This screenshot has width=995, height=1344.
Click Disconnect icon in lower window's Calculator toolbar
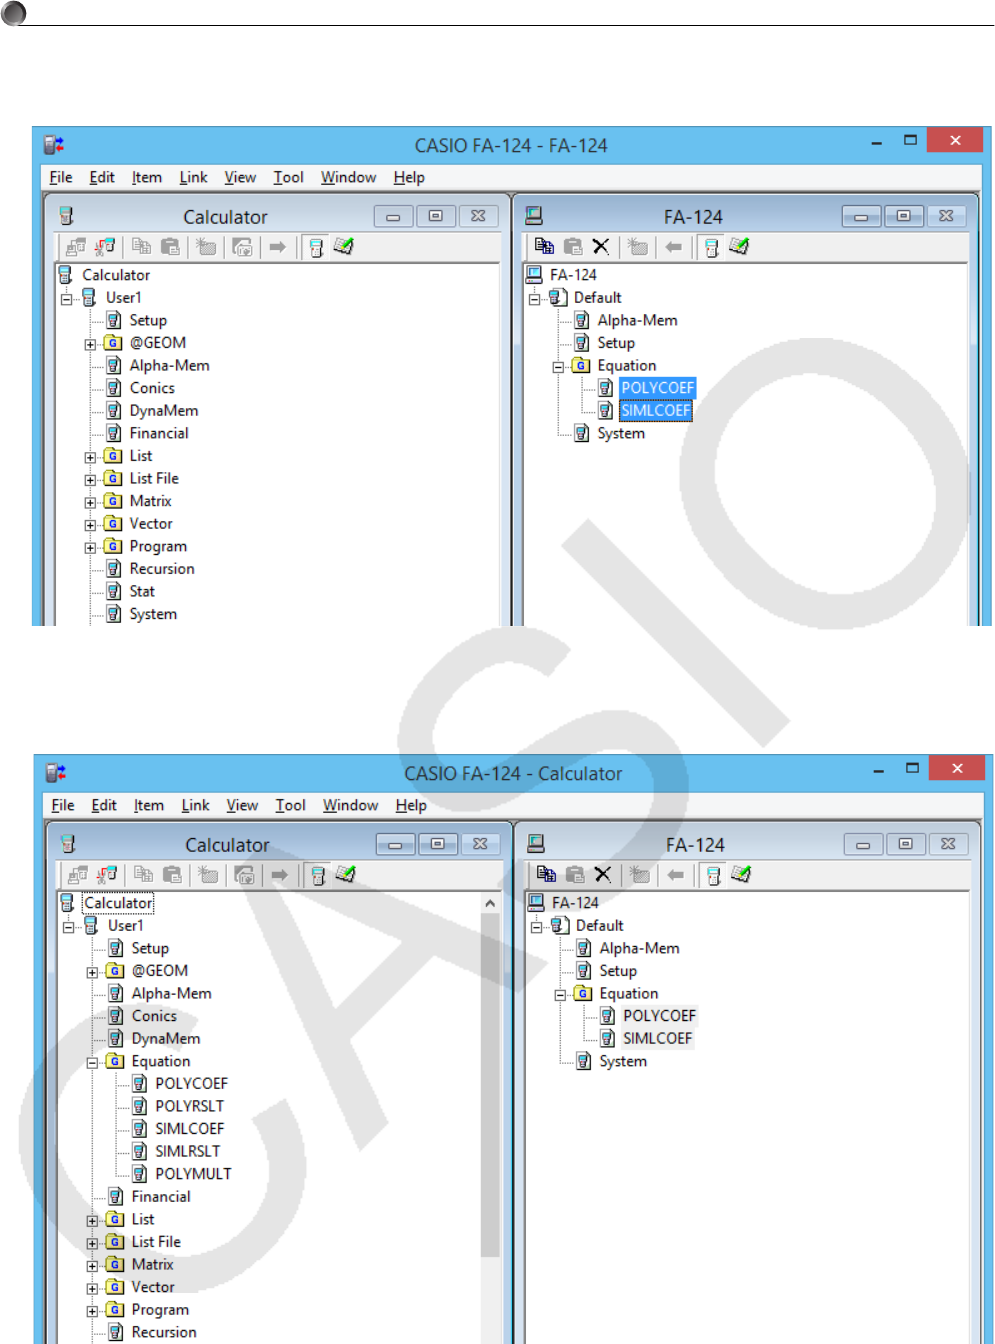tap(108, 874)
